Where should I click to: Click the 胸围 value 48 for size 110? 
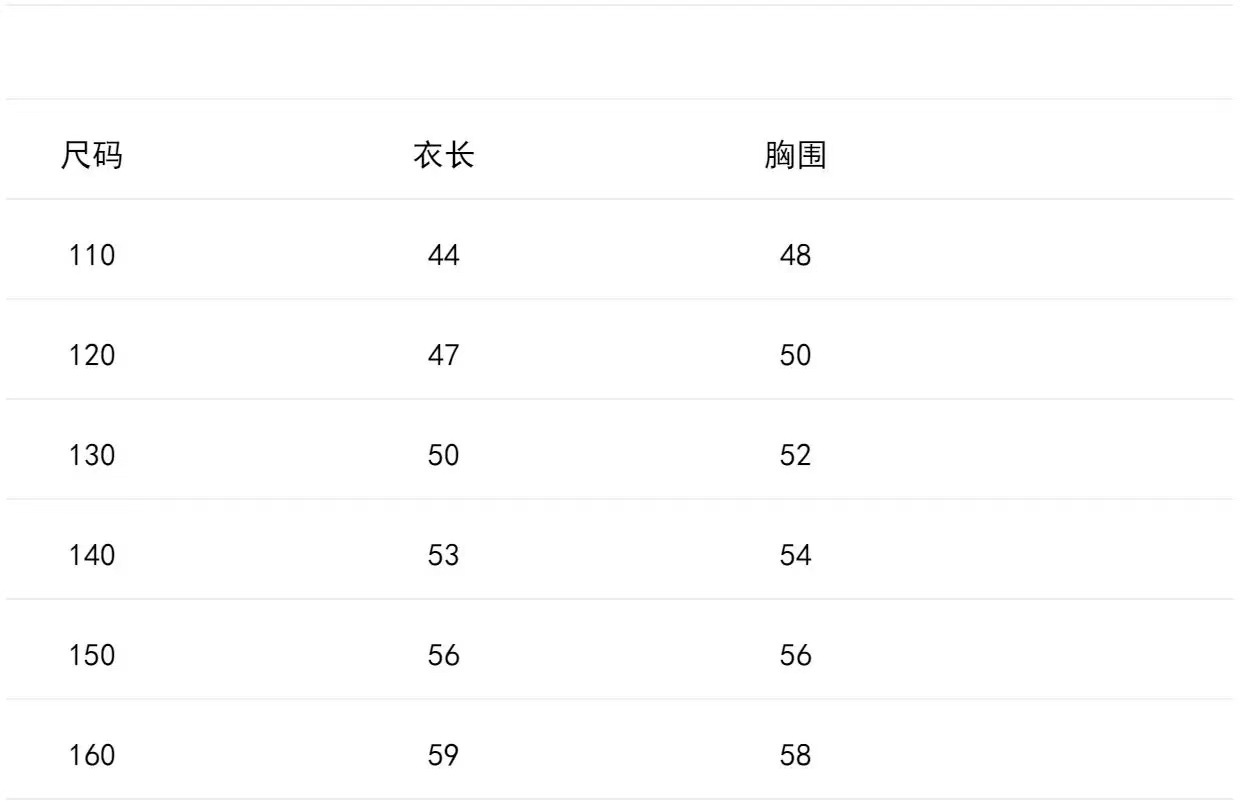click(x=795, y=256)
